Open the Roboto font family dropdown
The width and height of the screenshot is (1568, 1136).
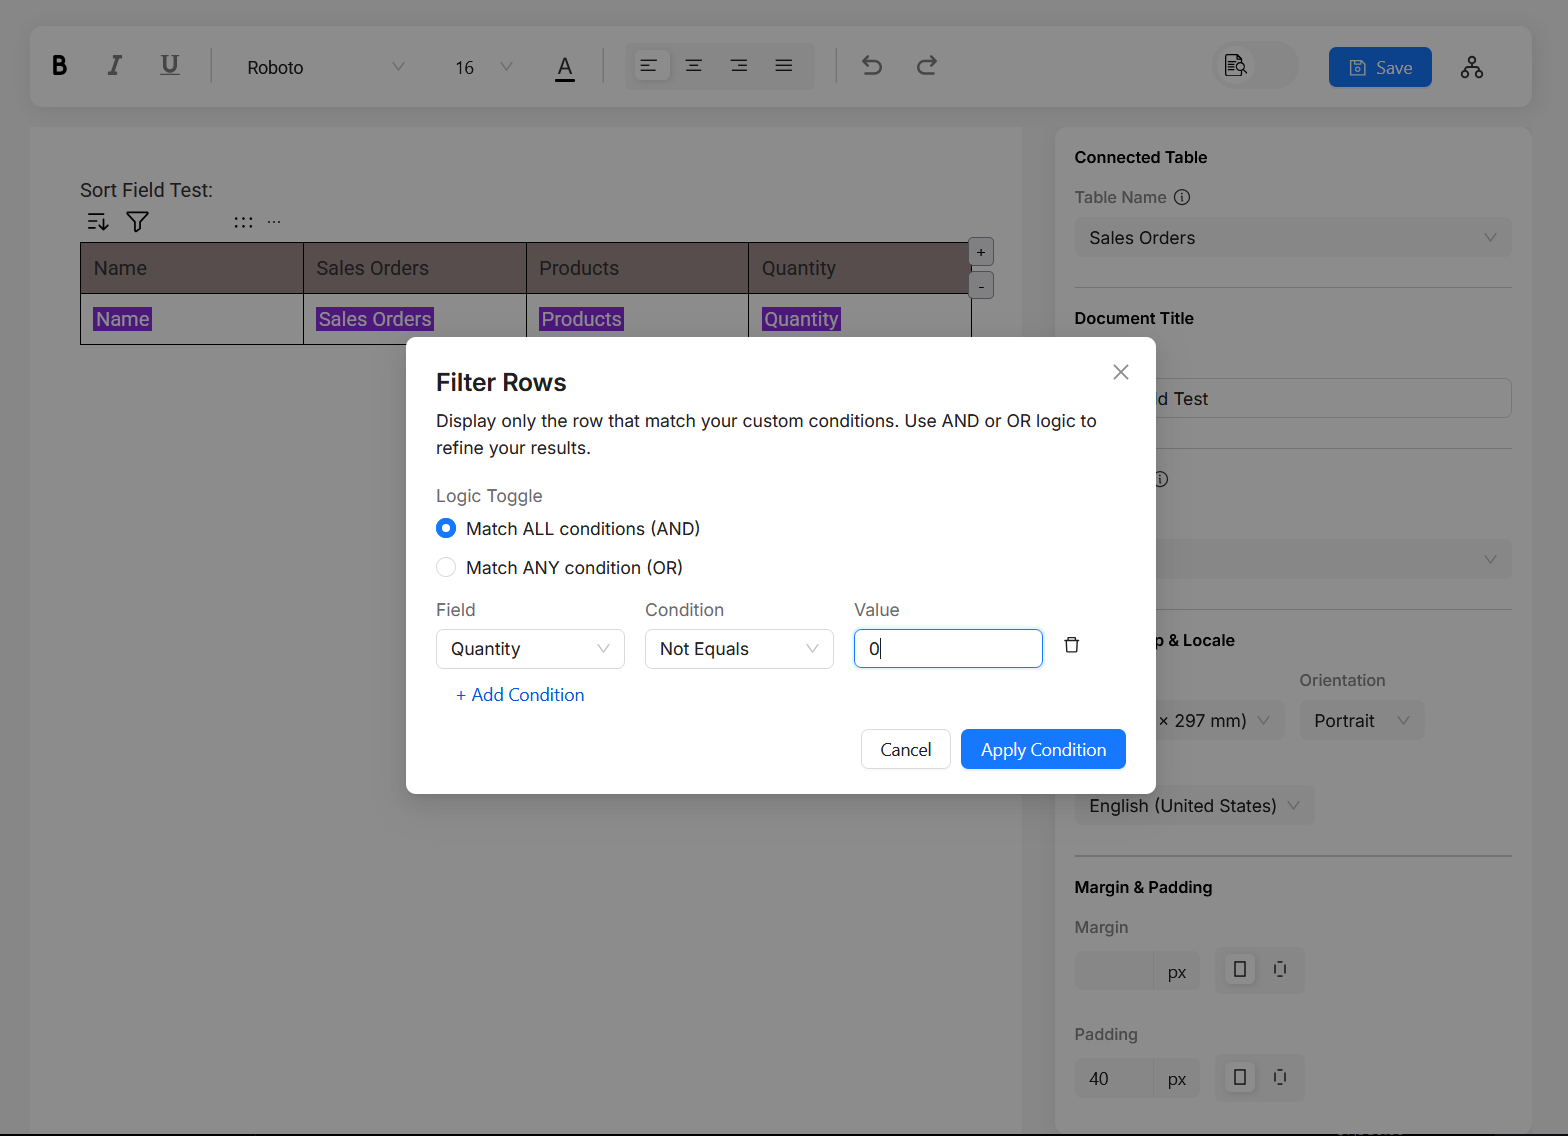tap(326, 67)
